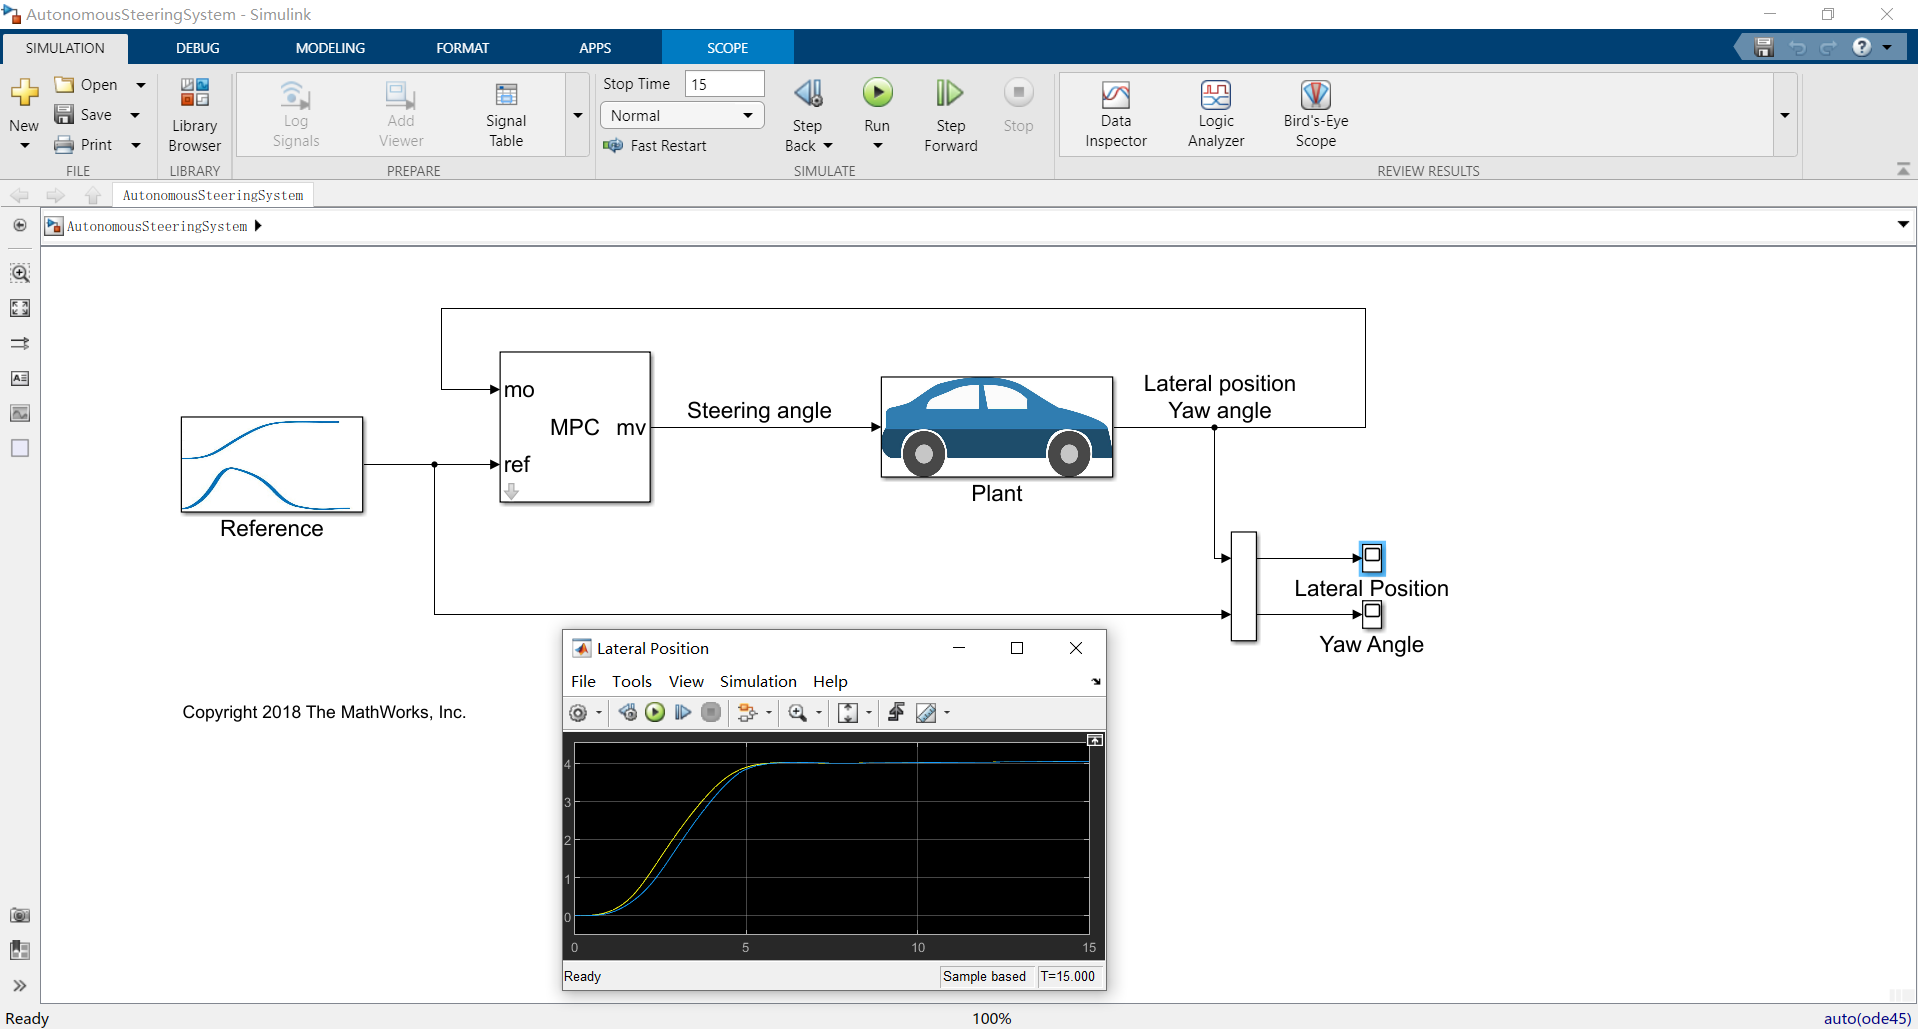Open the dropdown arrow under Run
1918x1029 pixels.
[877, 146]
